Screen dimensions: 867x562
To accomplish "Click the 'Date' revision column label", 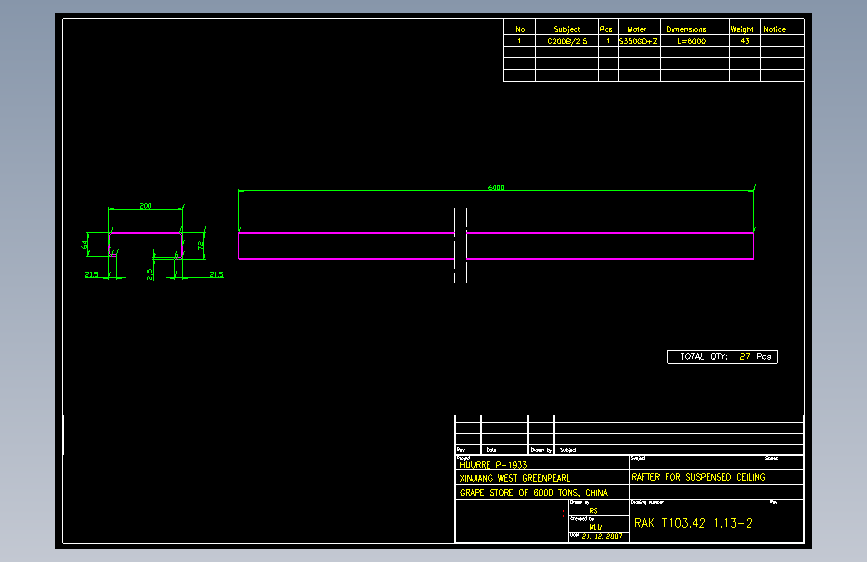I will point(491,450).
